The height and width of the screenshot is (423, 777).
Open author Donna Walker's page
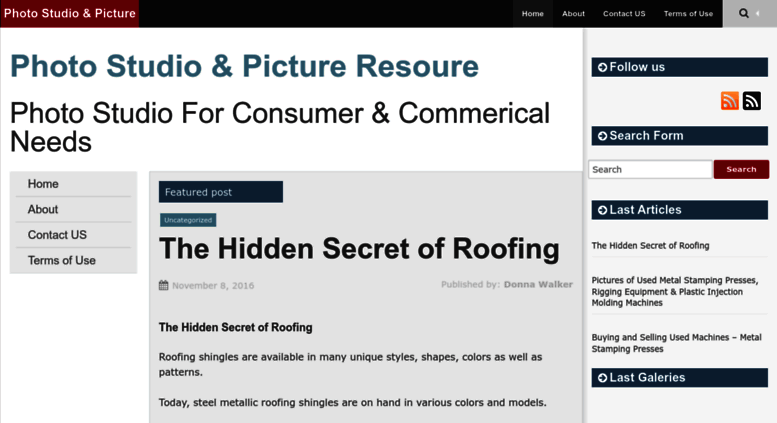pyautogui.click(x=538, y=284)
